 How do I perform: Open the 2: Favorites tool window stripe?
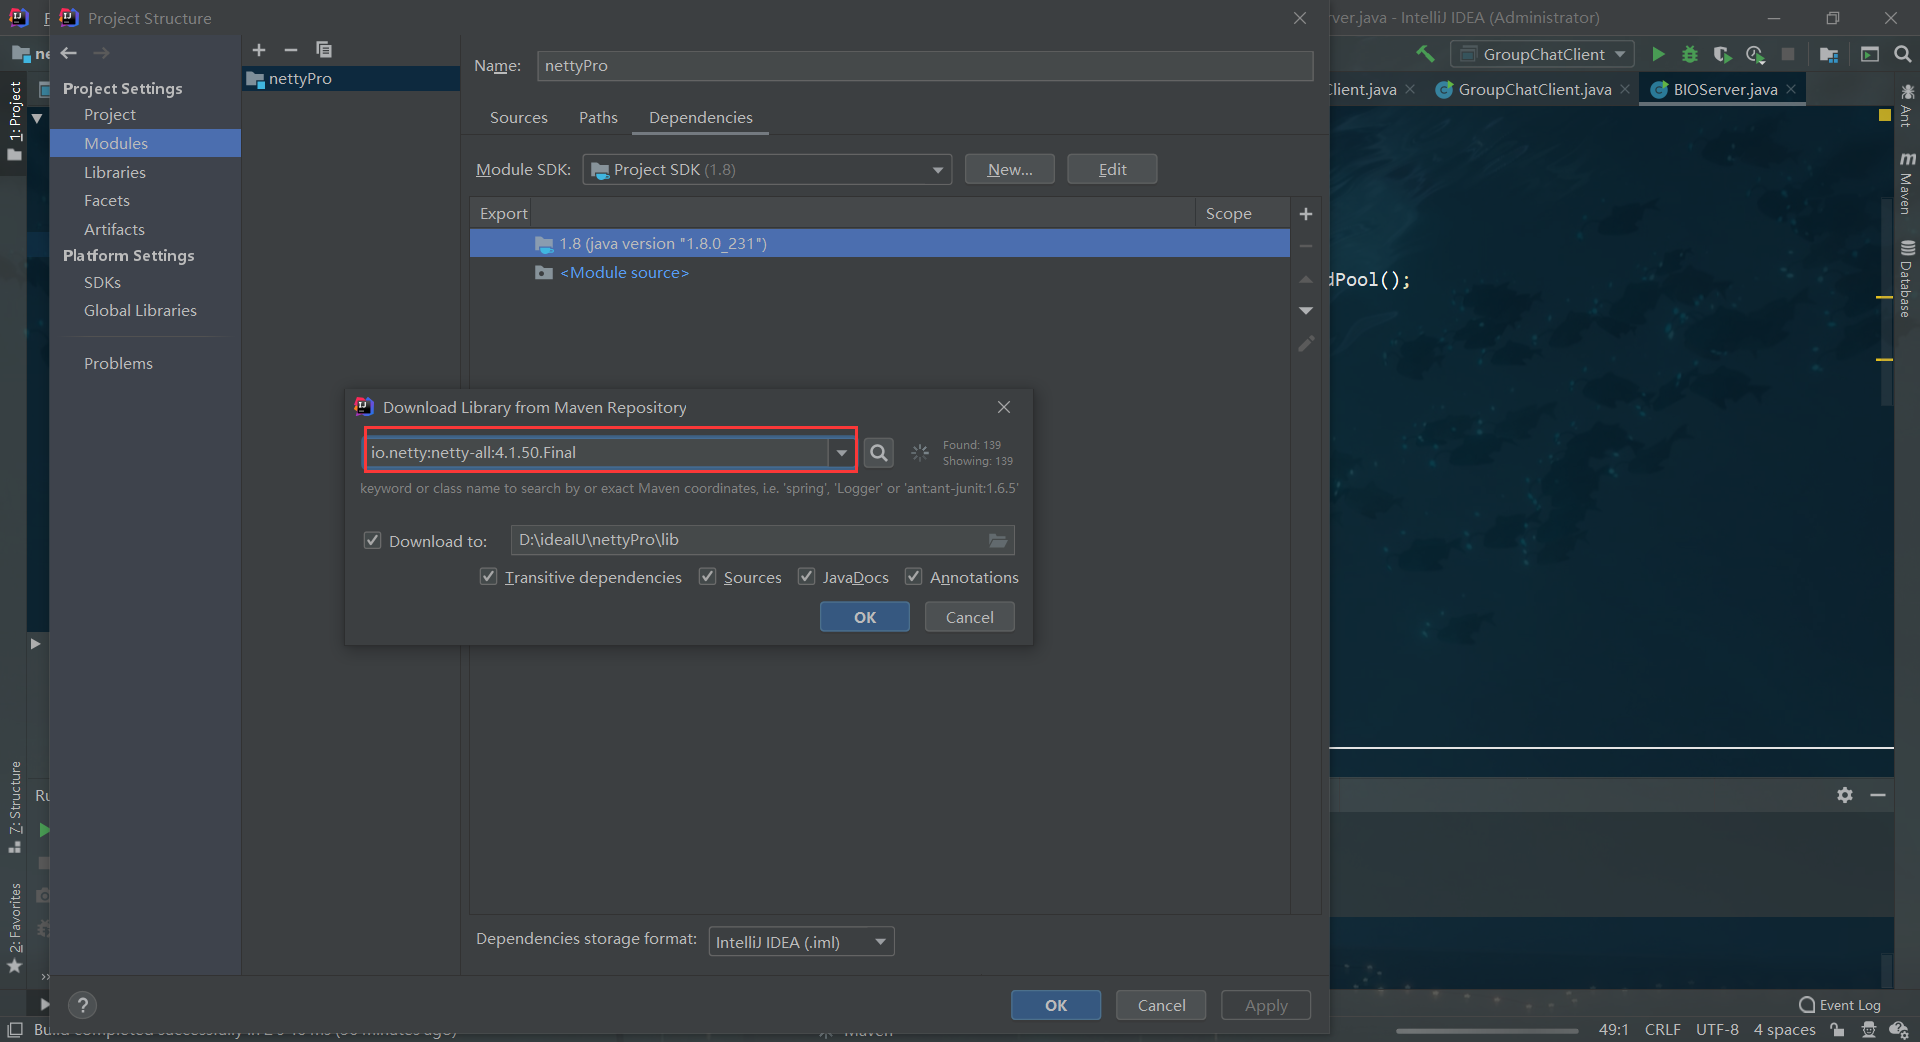pos(15,928)
